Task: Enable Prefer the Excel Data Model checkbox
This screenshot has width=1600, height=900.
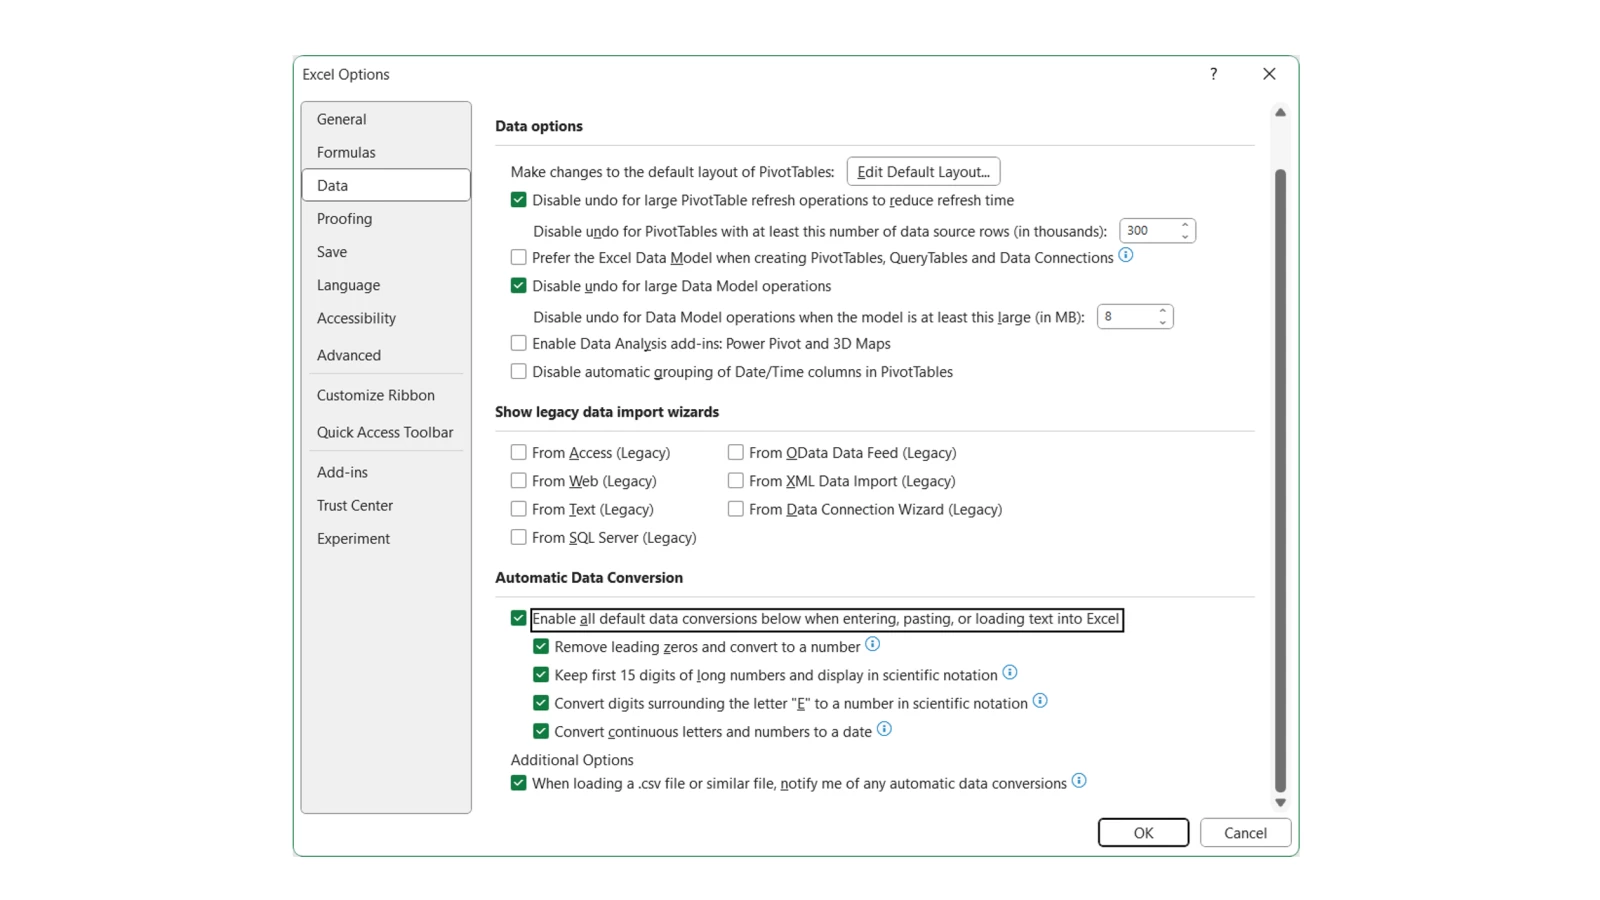Action: coord(518,258)
